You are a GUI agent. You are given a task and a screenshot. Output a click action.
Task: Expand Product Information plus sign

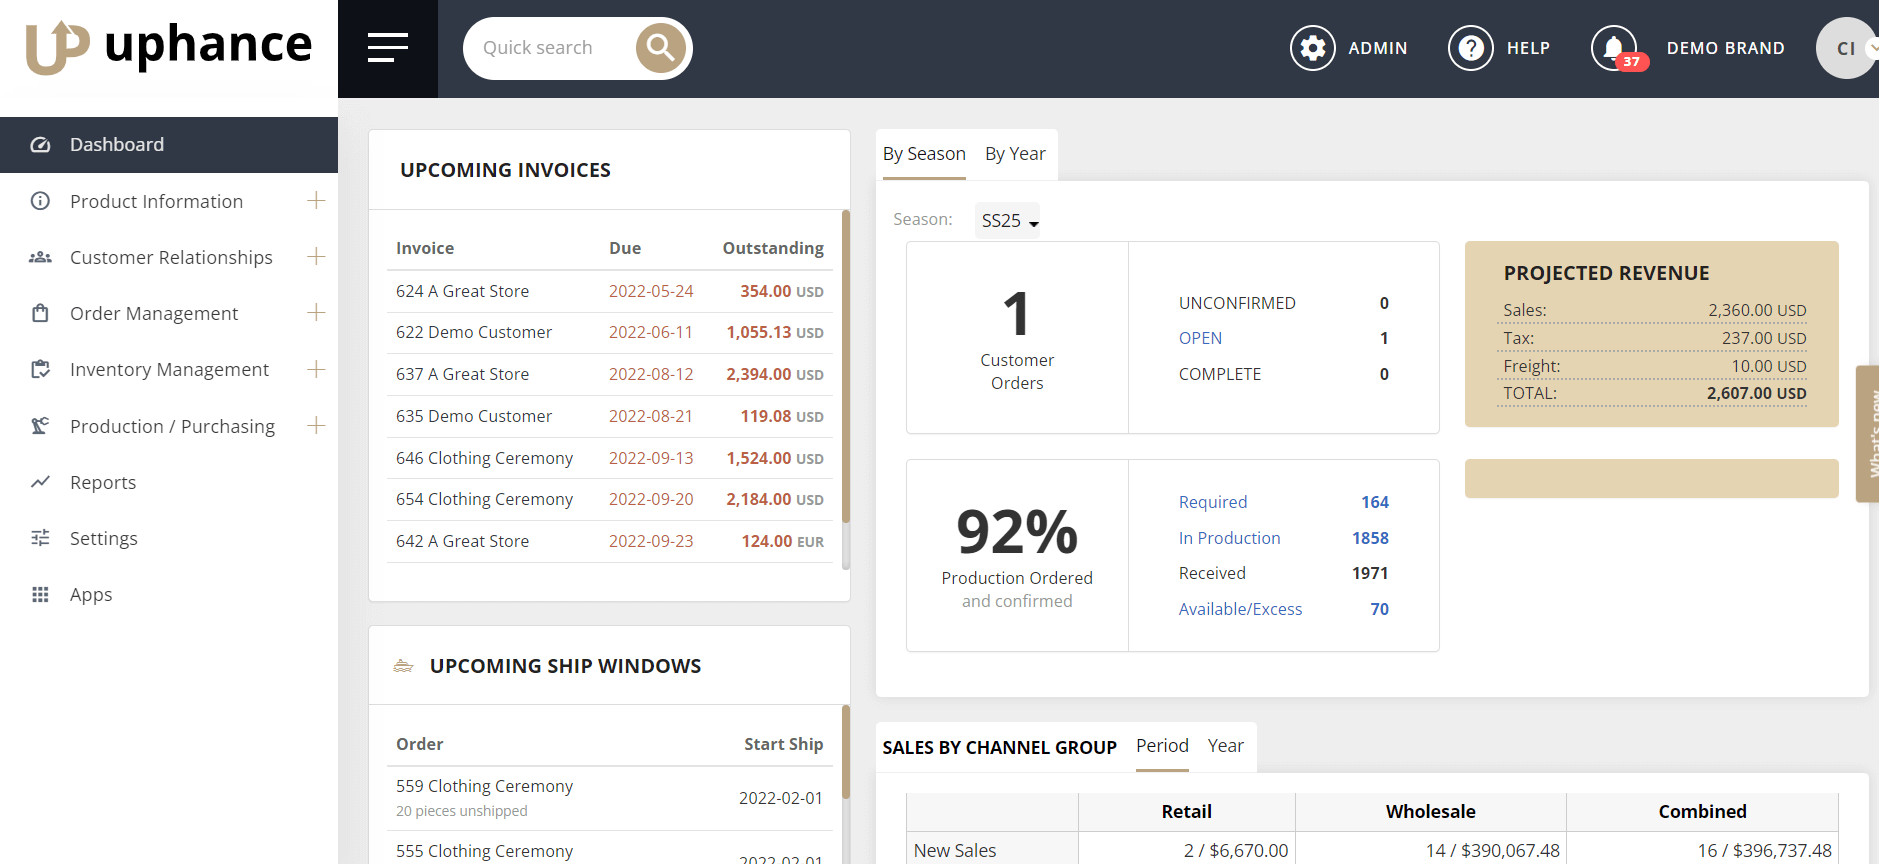pyautogui.click(x=316, y=201)
